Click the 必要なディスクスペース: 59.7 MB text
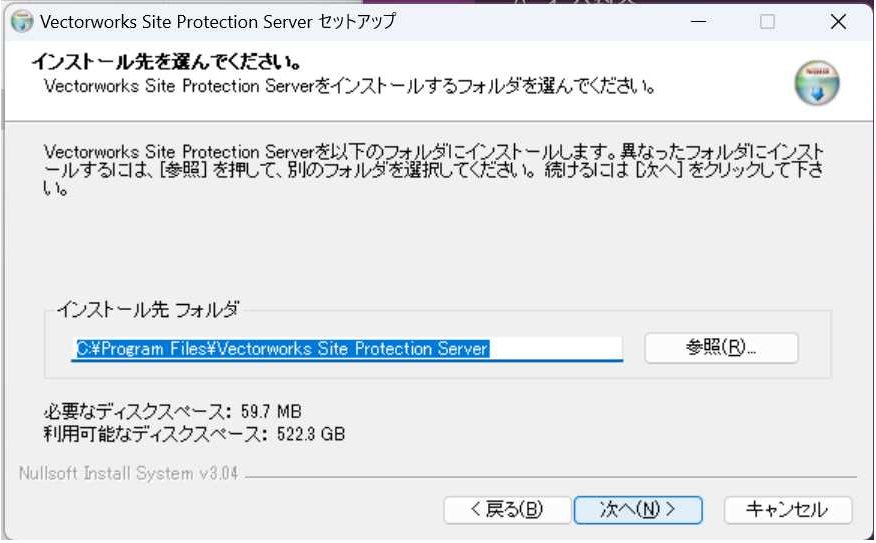Screen dimensions: 876x543 [x=173, y=412]
